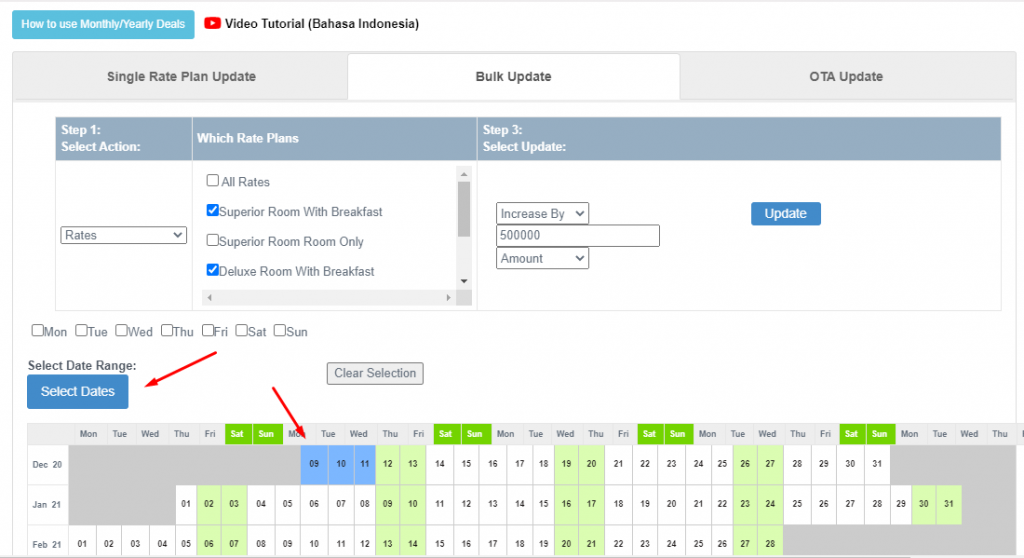Click the Select Dates button
The height and width of the screenshot is (558, 1024).
(x=78, y=391)
